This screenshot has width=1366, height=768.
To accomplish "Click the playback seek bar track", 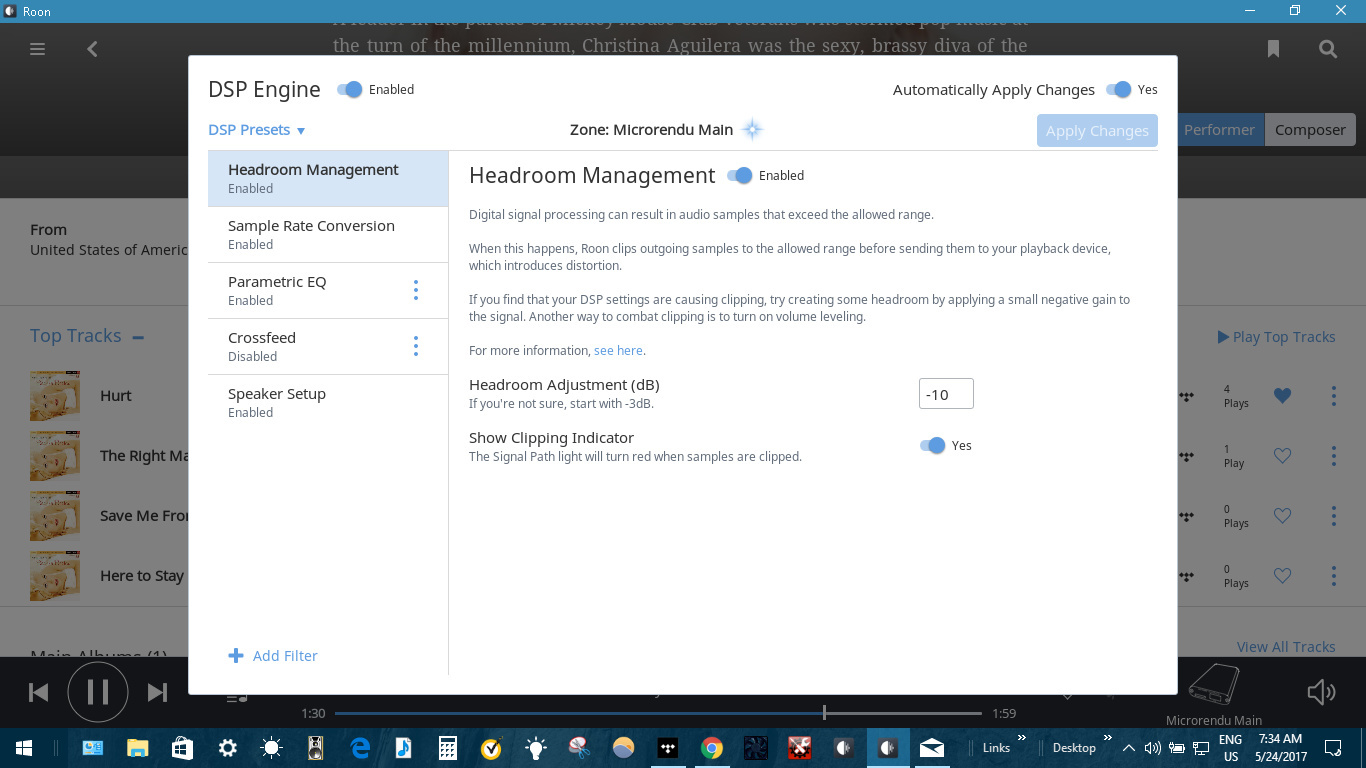I will [658, 713].
